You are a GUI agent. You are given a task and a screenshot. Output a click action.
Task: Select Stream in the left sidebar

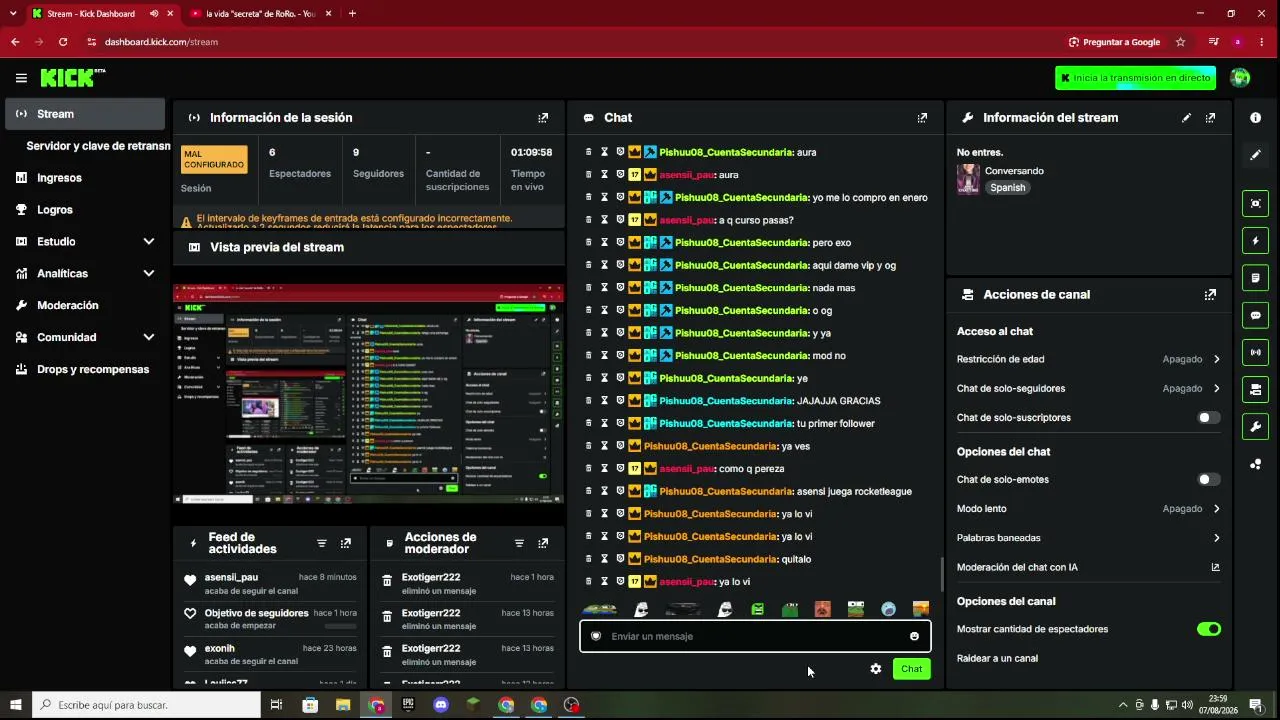point(85,114)
